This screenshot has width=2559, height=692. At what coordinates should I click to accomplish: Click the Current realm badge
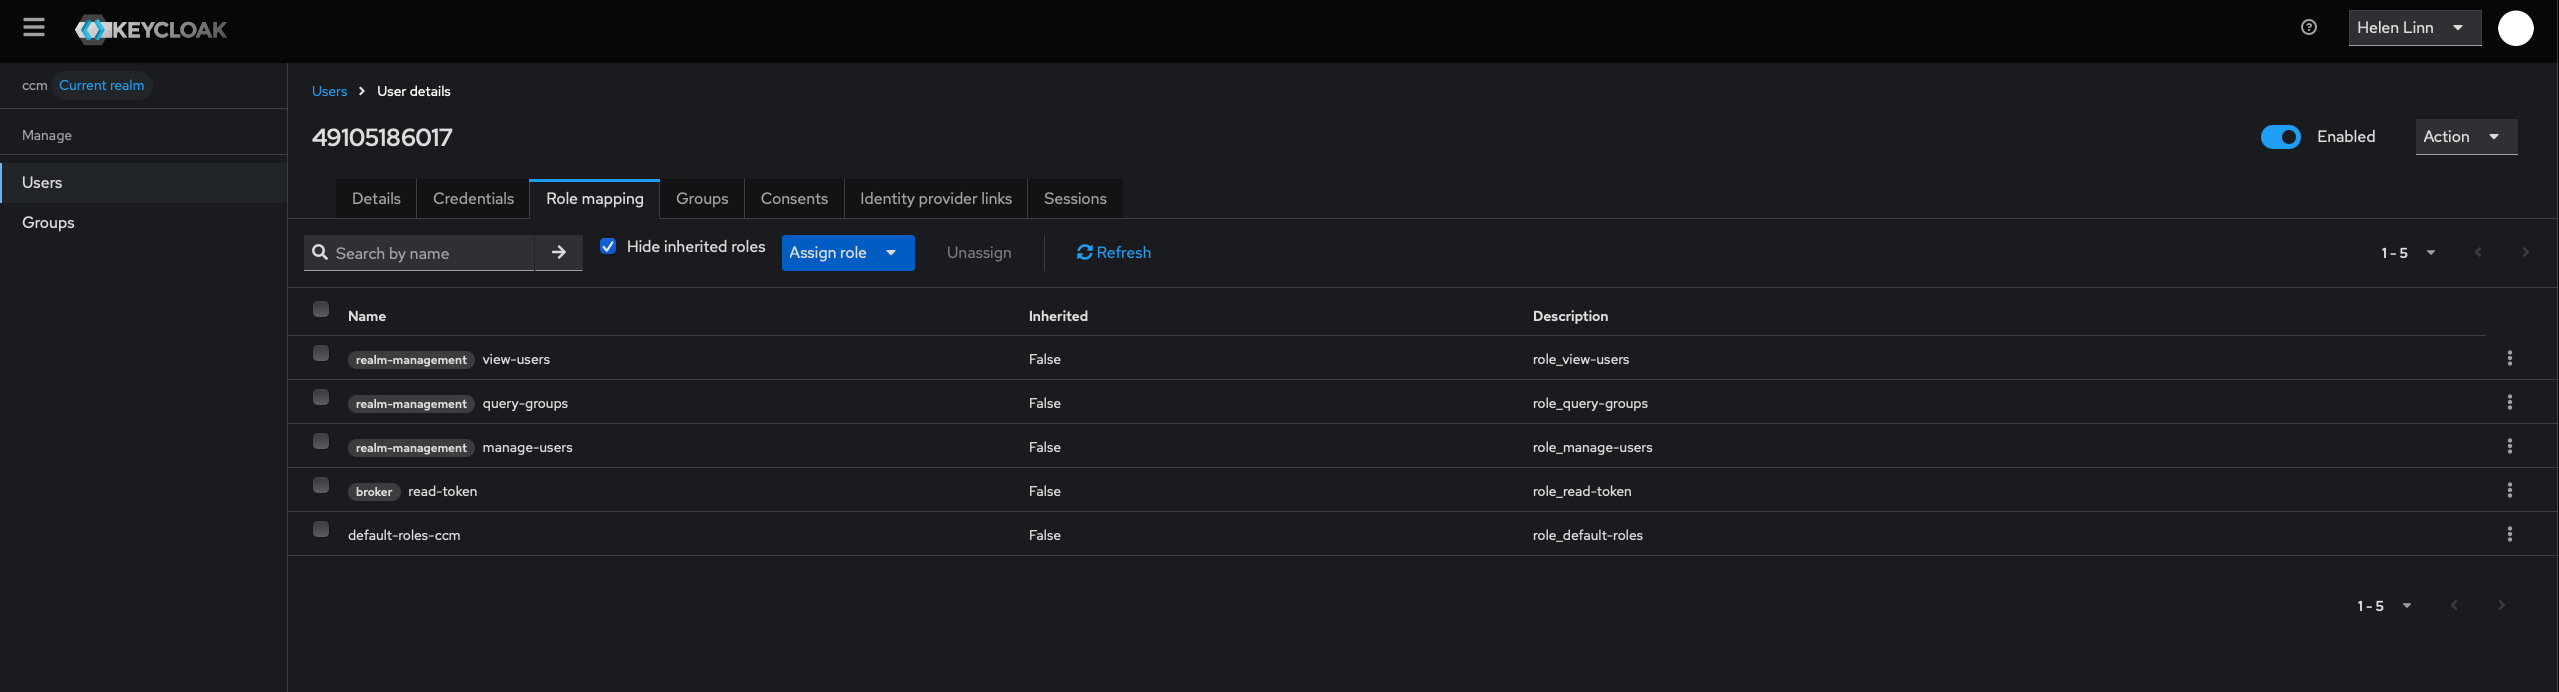point(102,86)
